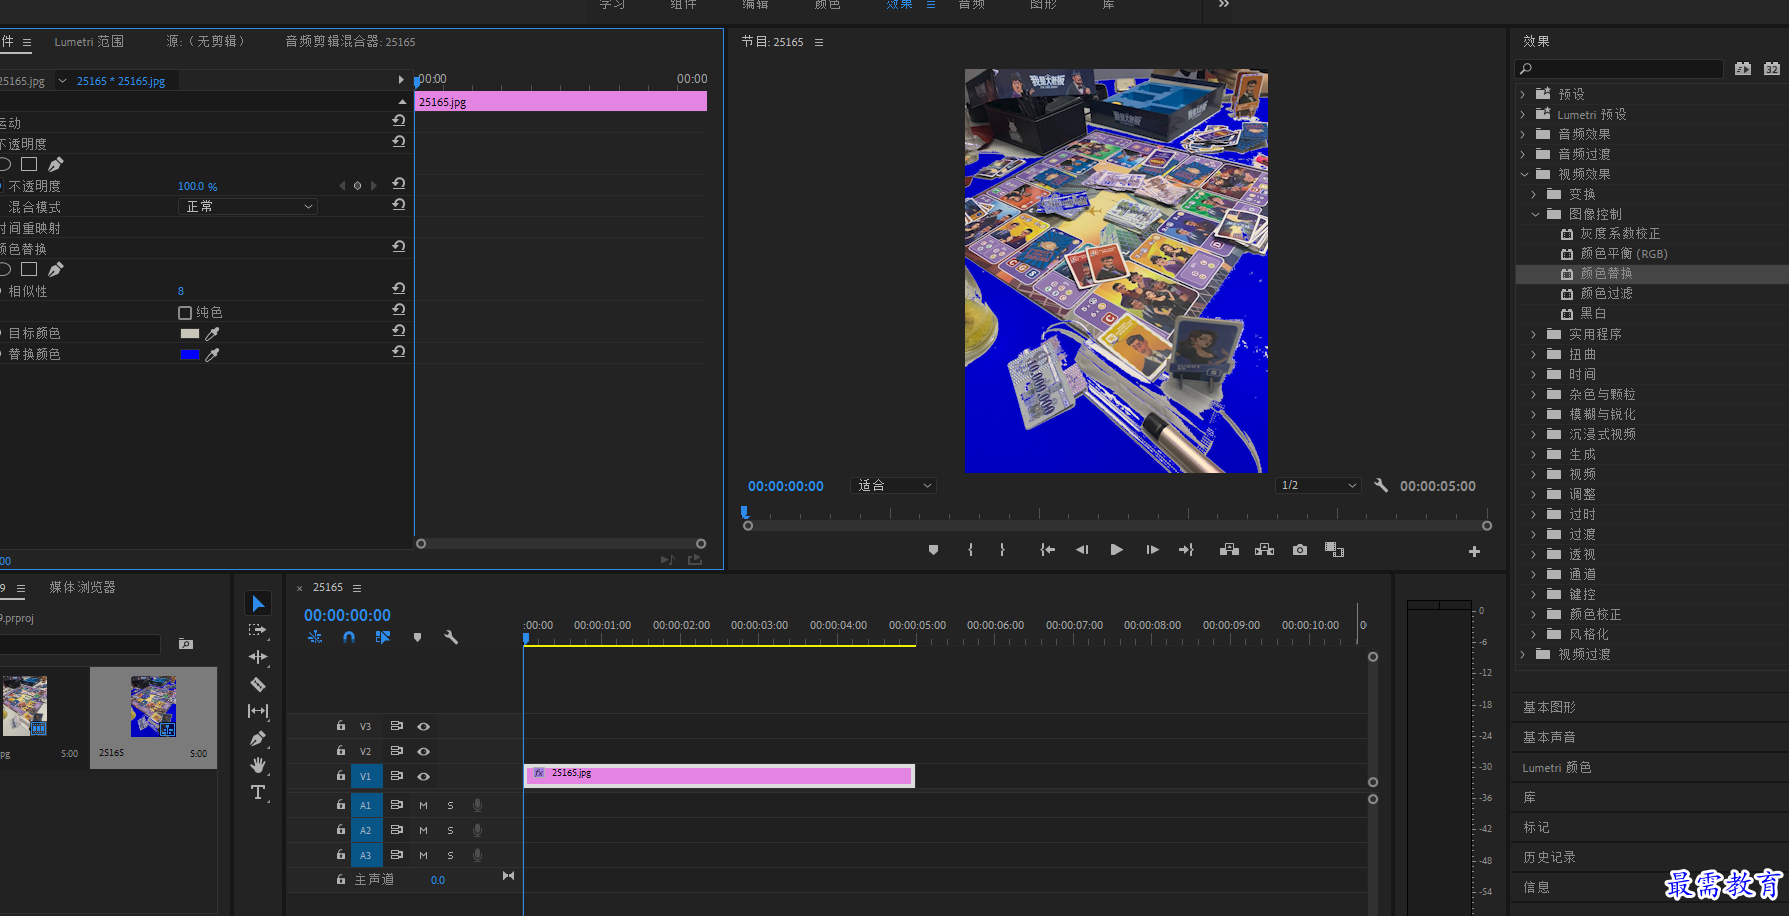The height and width of the screenshot is (916, 1789).
Task: Click the target color swatch
Action: pos(190,334)
